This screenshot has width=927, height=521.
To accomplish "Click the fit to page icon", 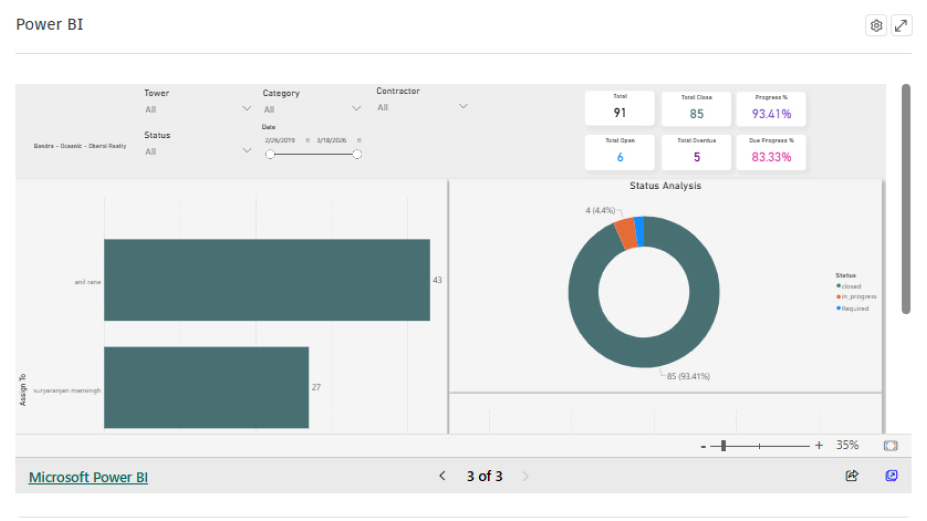I will pos(890,446).
